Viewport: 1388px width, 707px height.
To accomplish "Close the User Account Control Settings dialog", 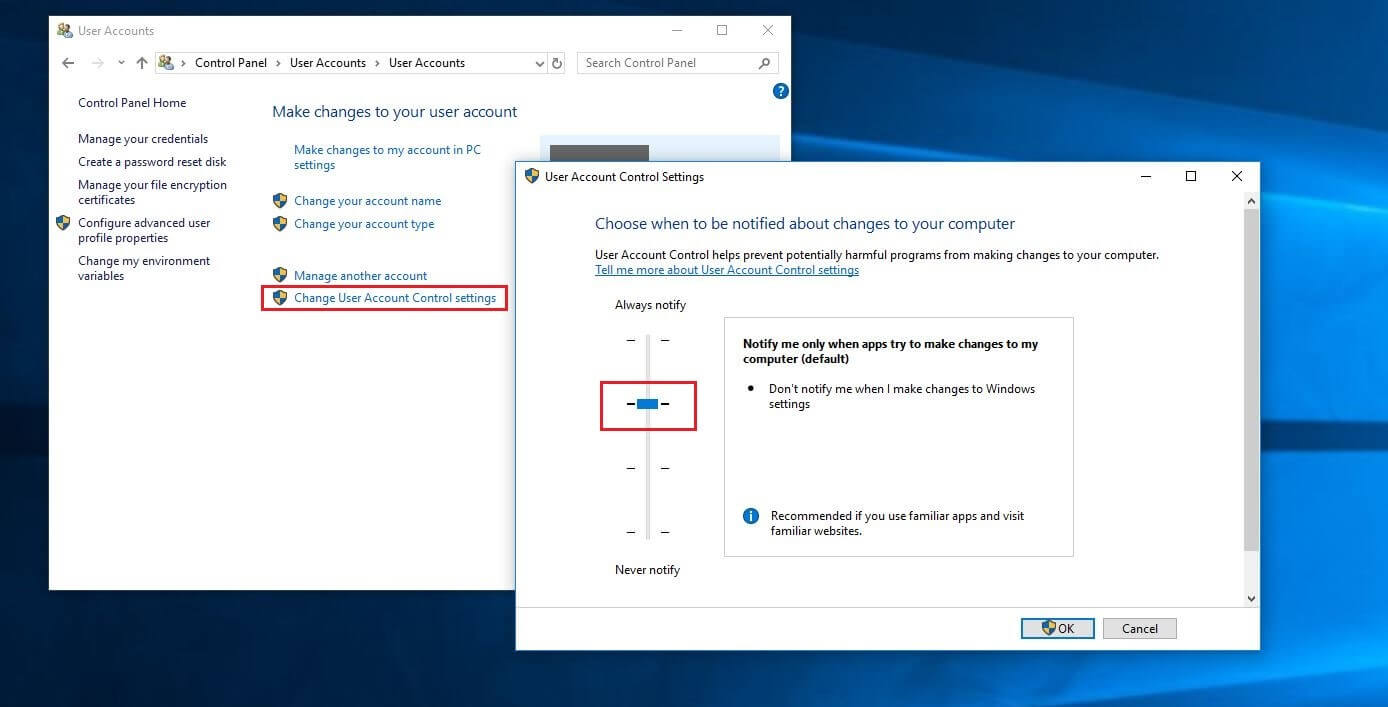I will coord(1237,176).
